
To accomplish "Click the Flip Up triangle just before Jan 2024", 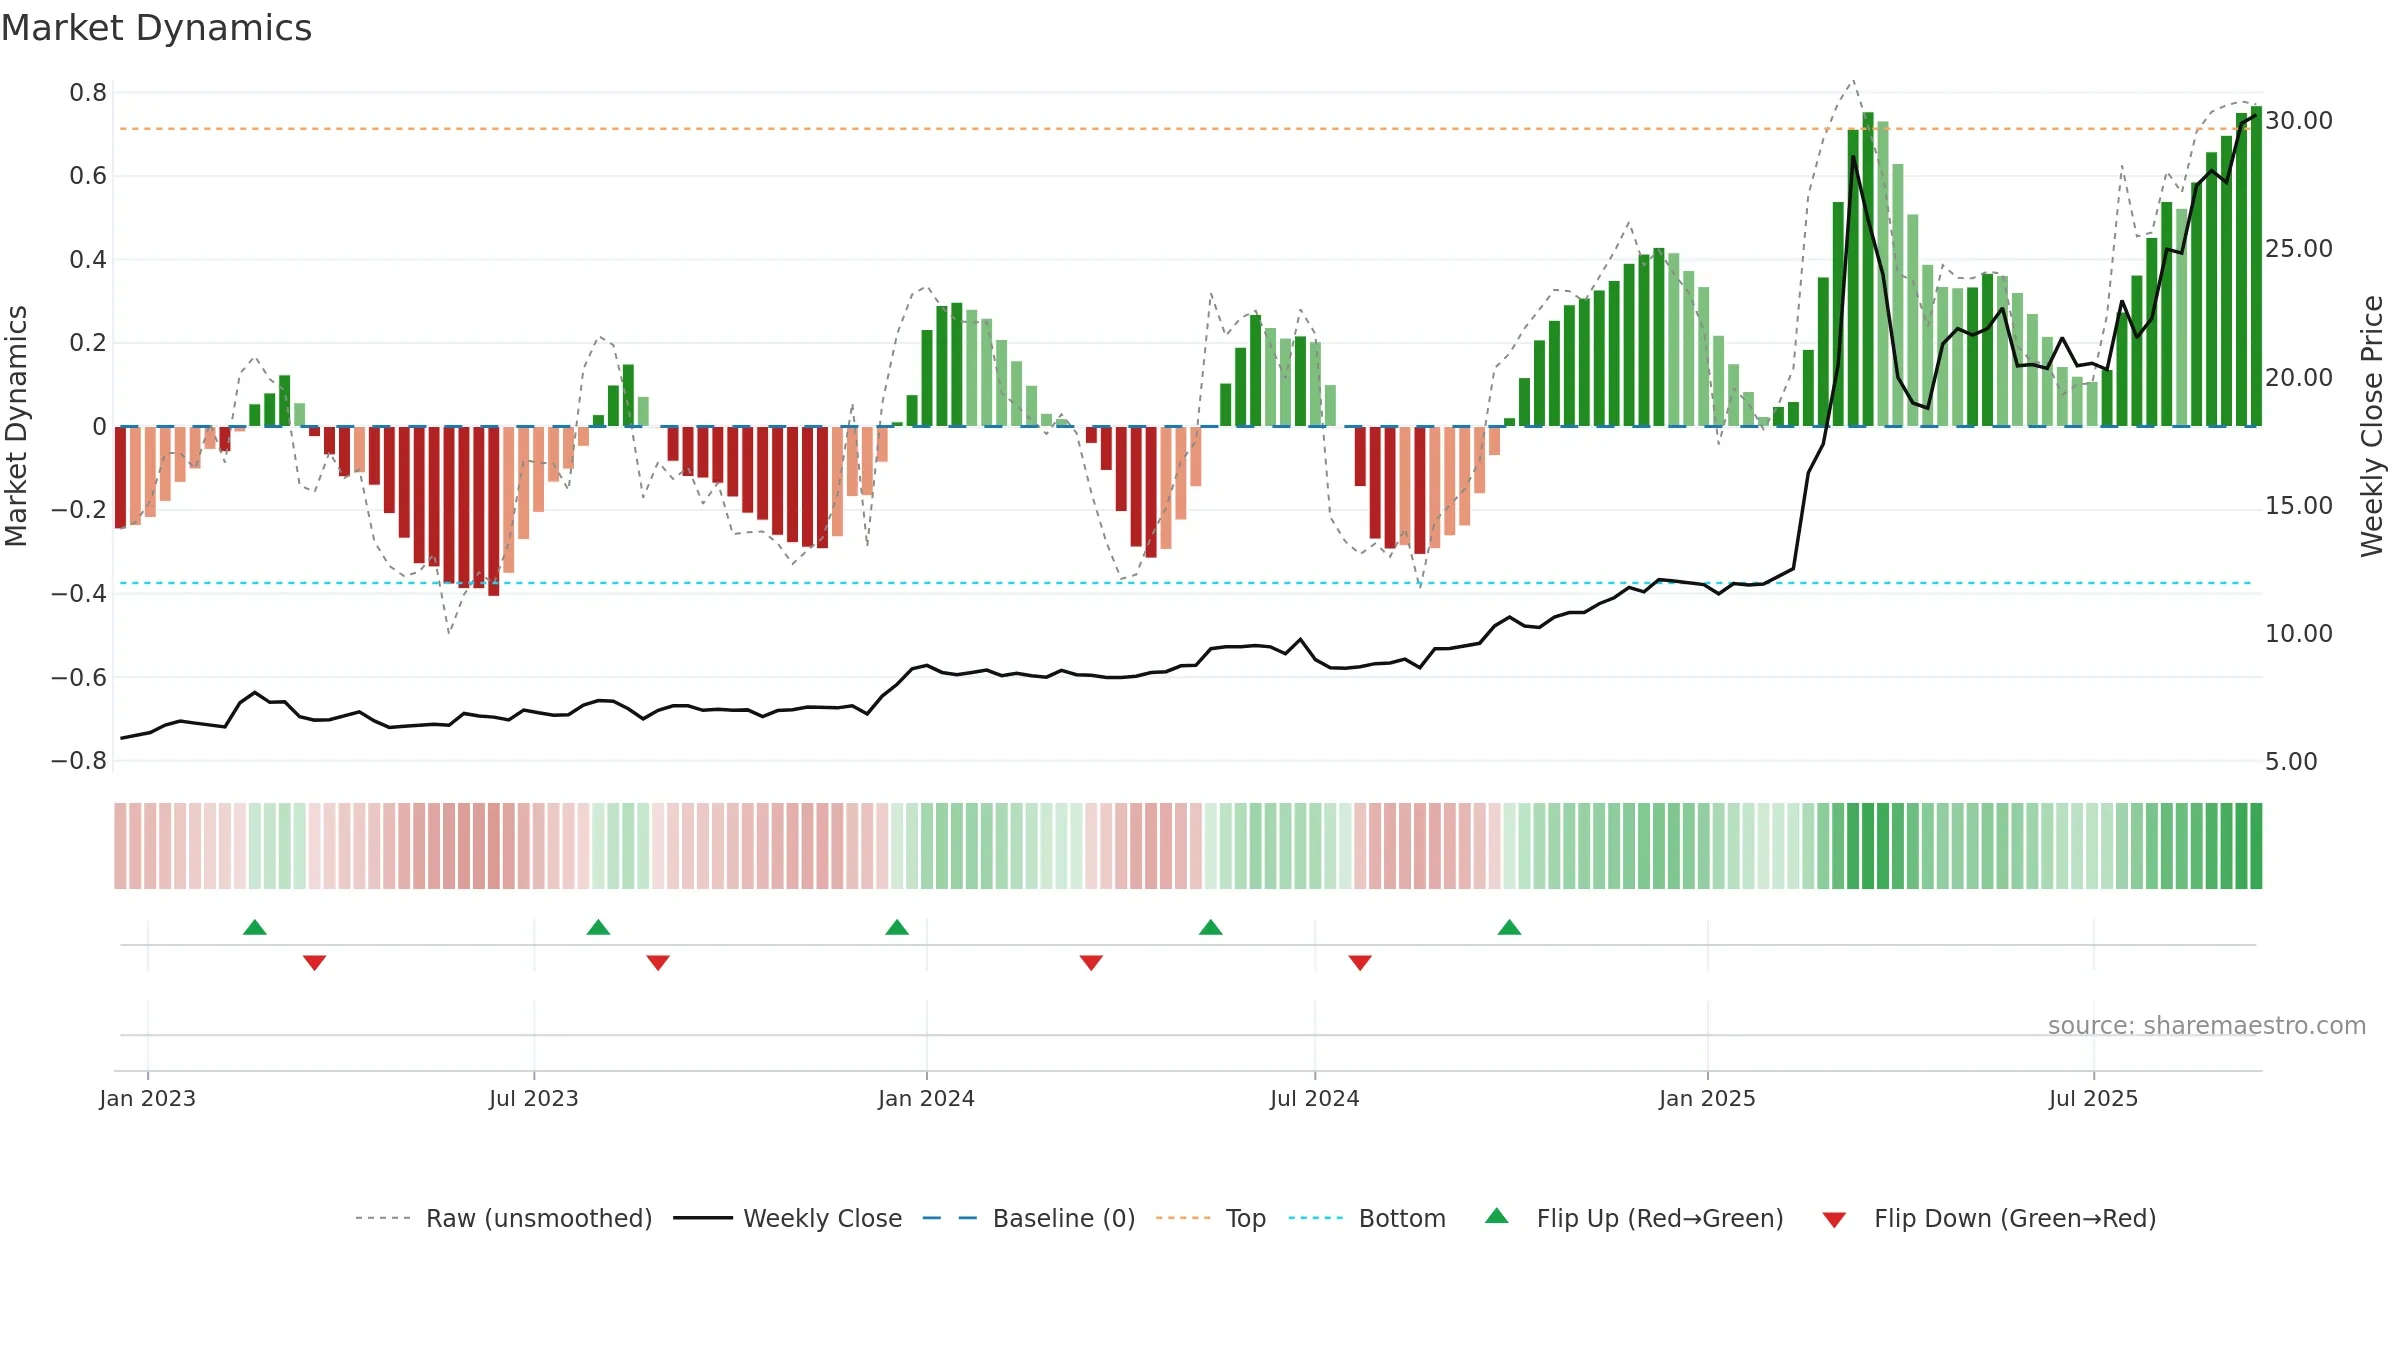I will point(897,927).
